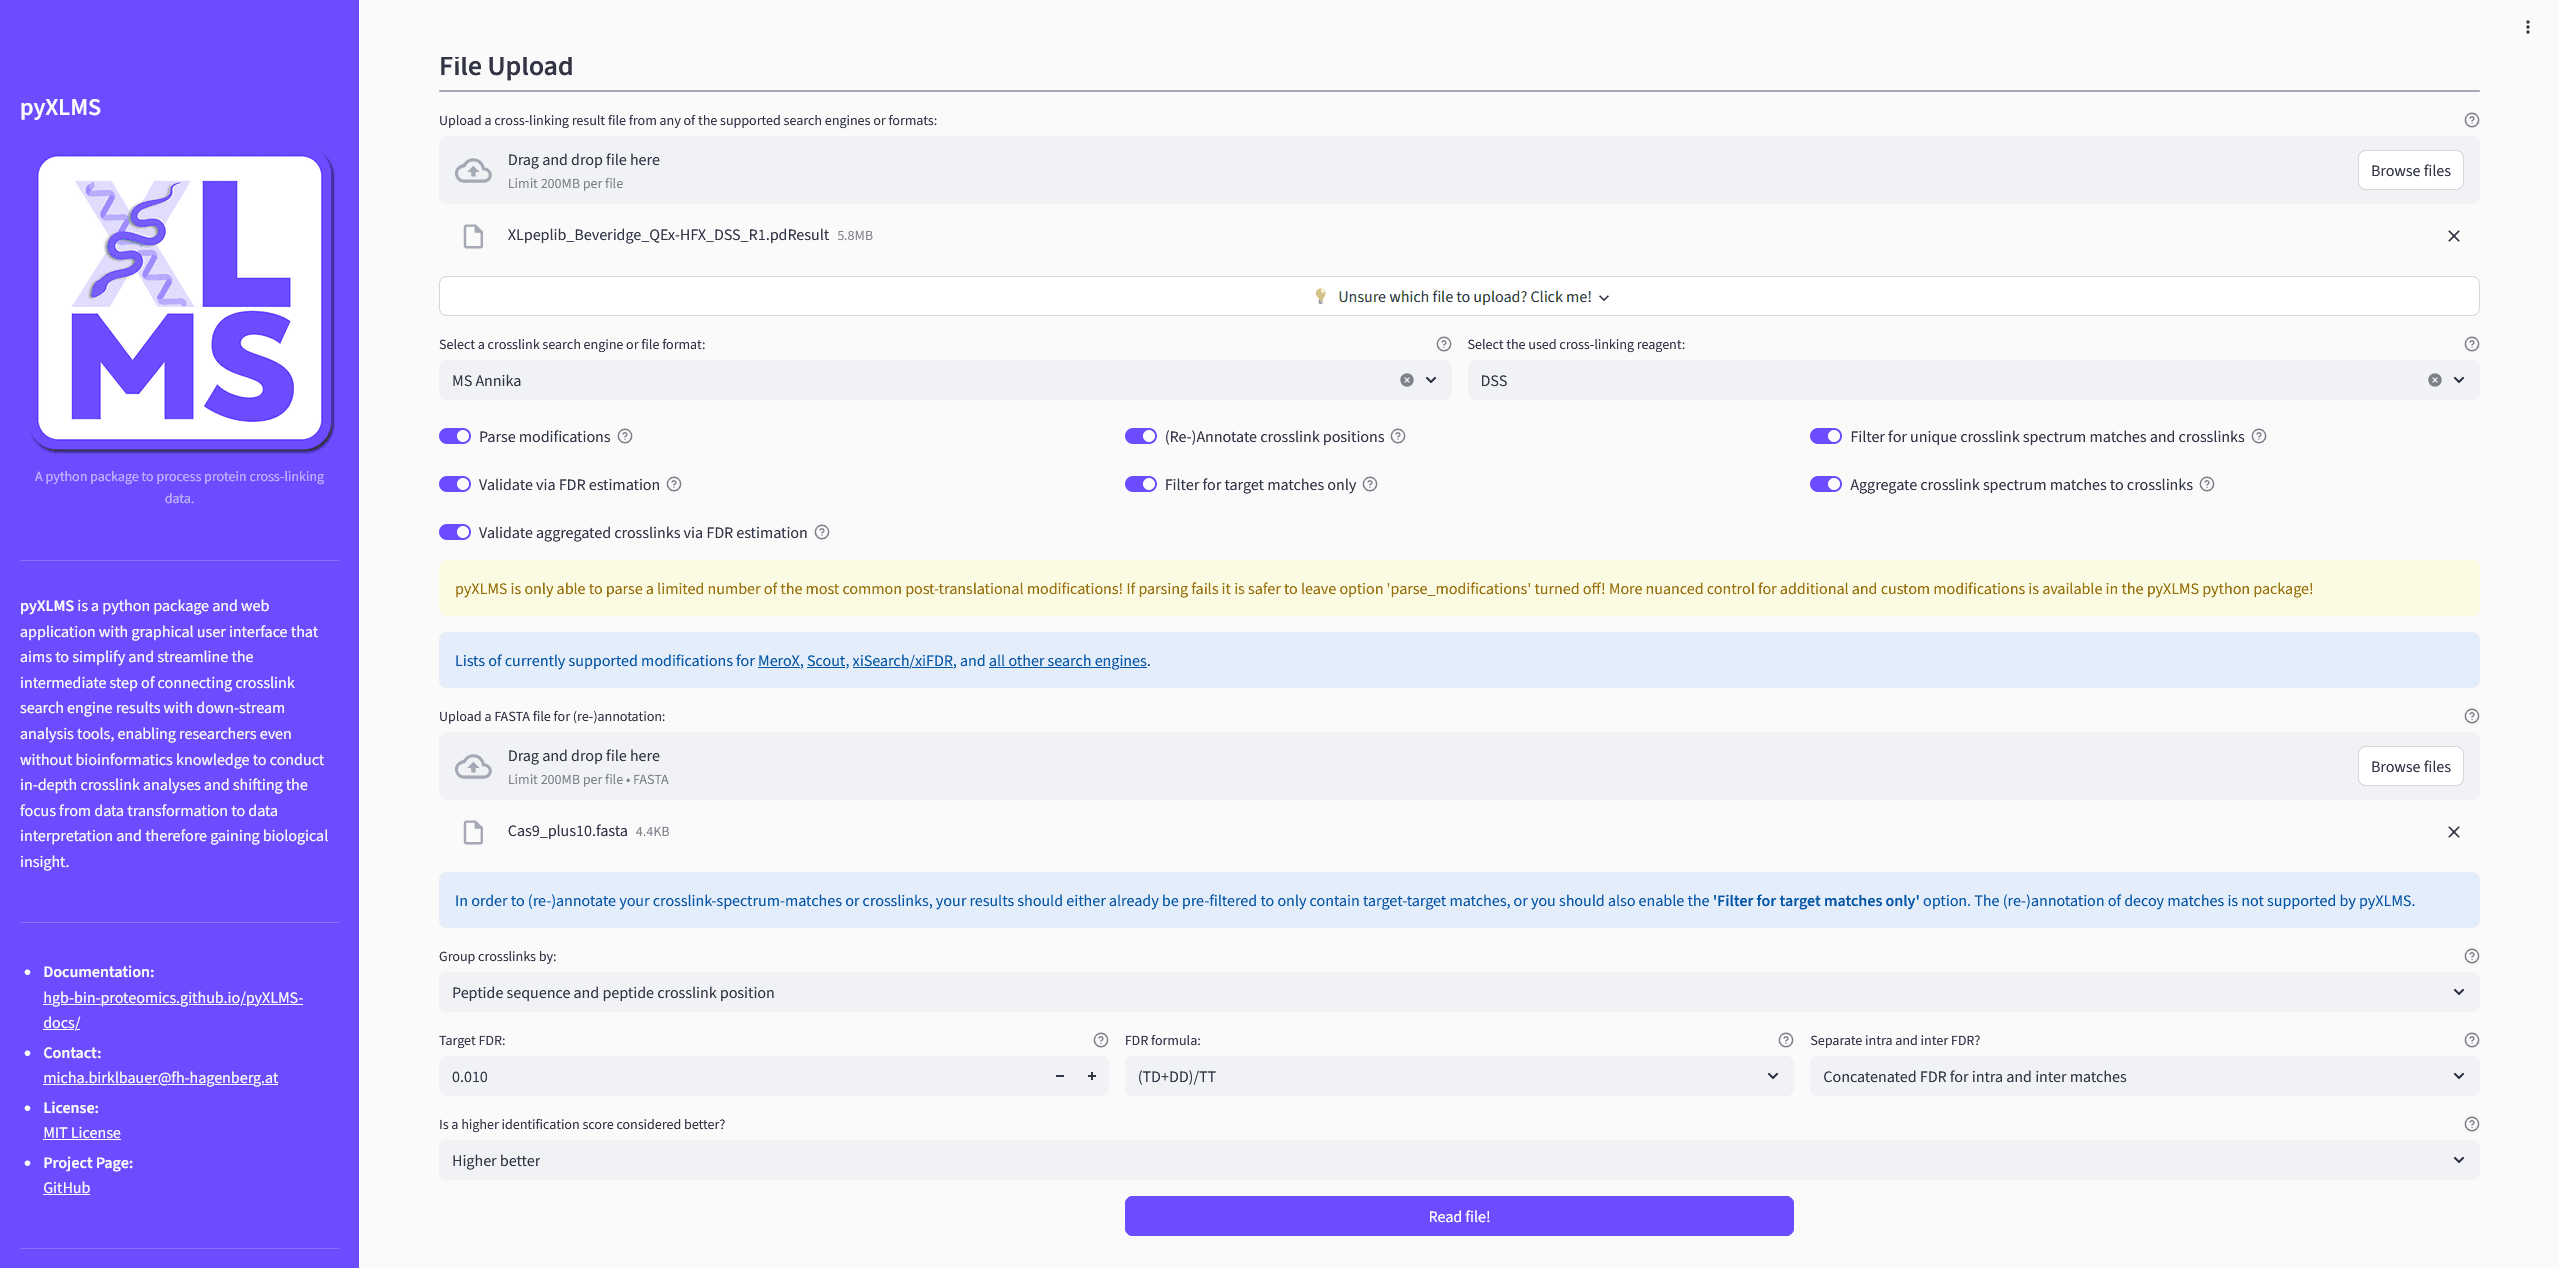The image size is (2559, 1268).
Task: Disable Filter for target matches only
Action: (1140, 484)
